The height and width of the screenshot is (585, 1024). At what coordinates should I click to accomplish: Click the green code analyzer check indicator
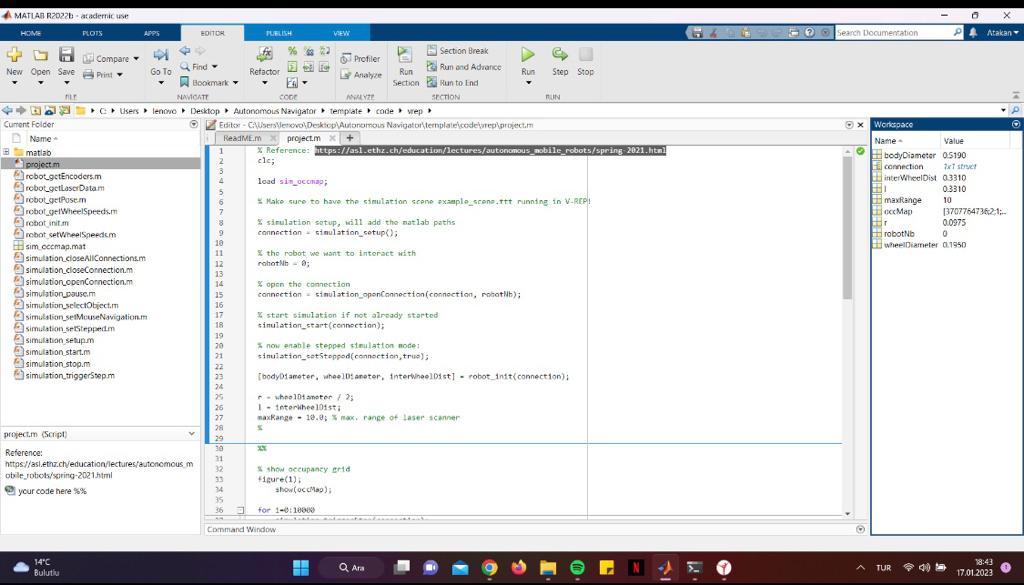pos(860,151)
